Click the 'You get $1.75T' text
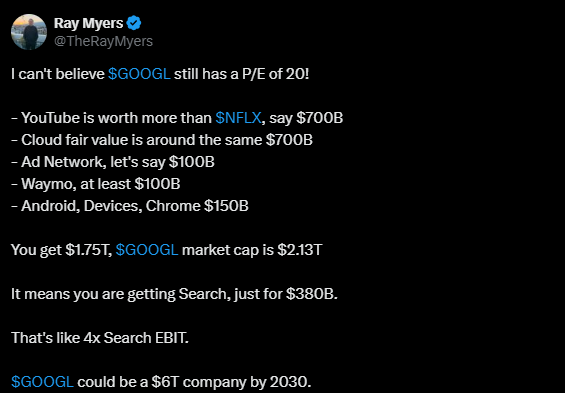 62,250
